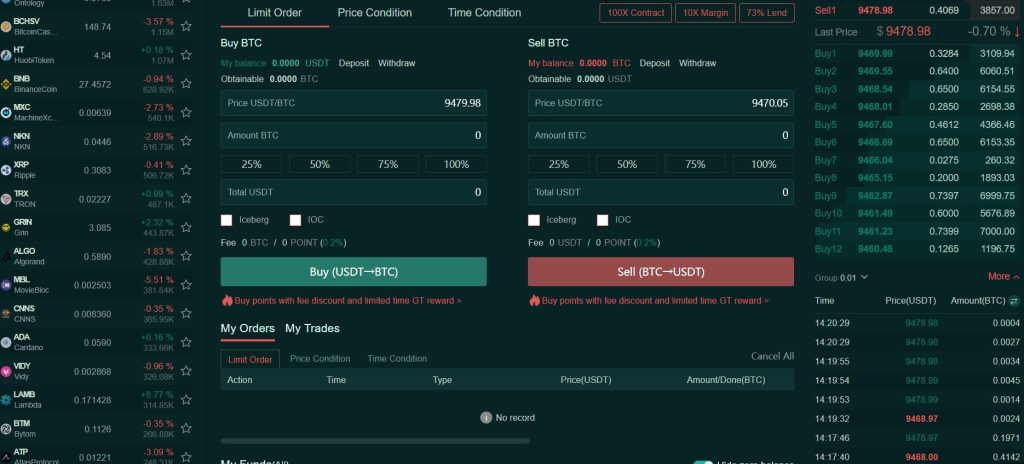This screenshot has height=464, width=1024.
Task: Toggle the Hide zero balance switch
Action: (703, 463)
